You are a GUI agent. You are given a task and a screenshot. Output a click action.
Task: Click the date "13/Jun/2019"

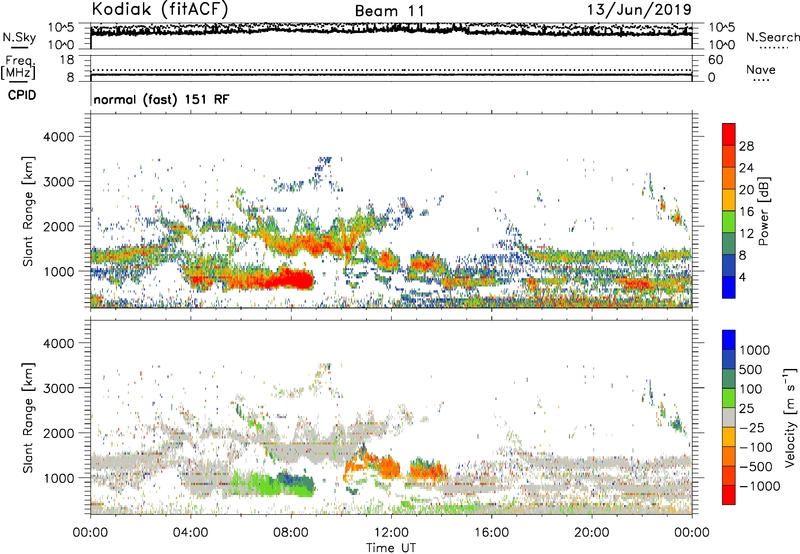(639, 9)
